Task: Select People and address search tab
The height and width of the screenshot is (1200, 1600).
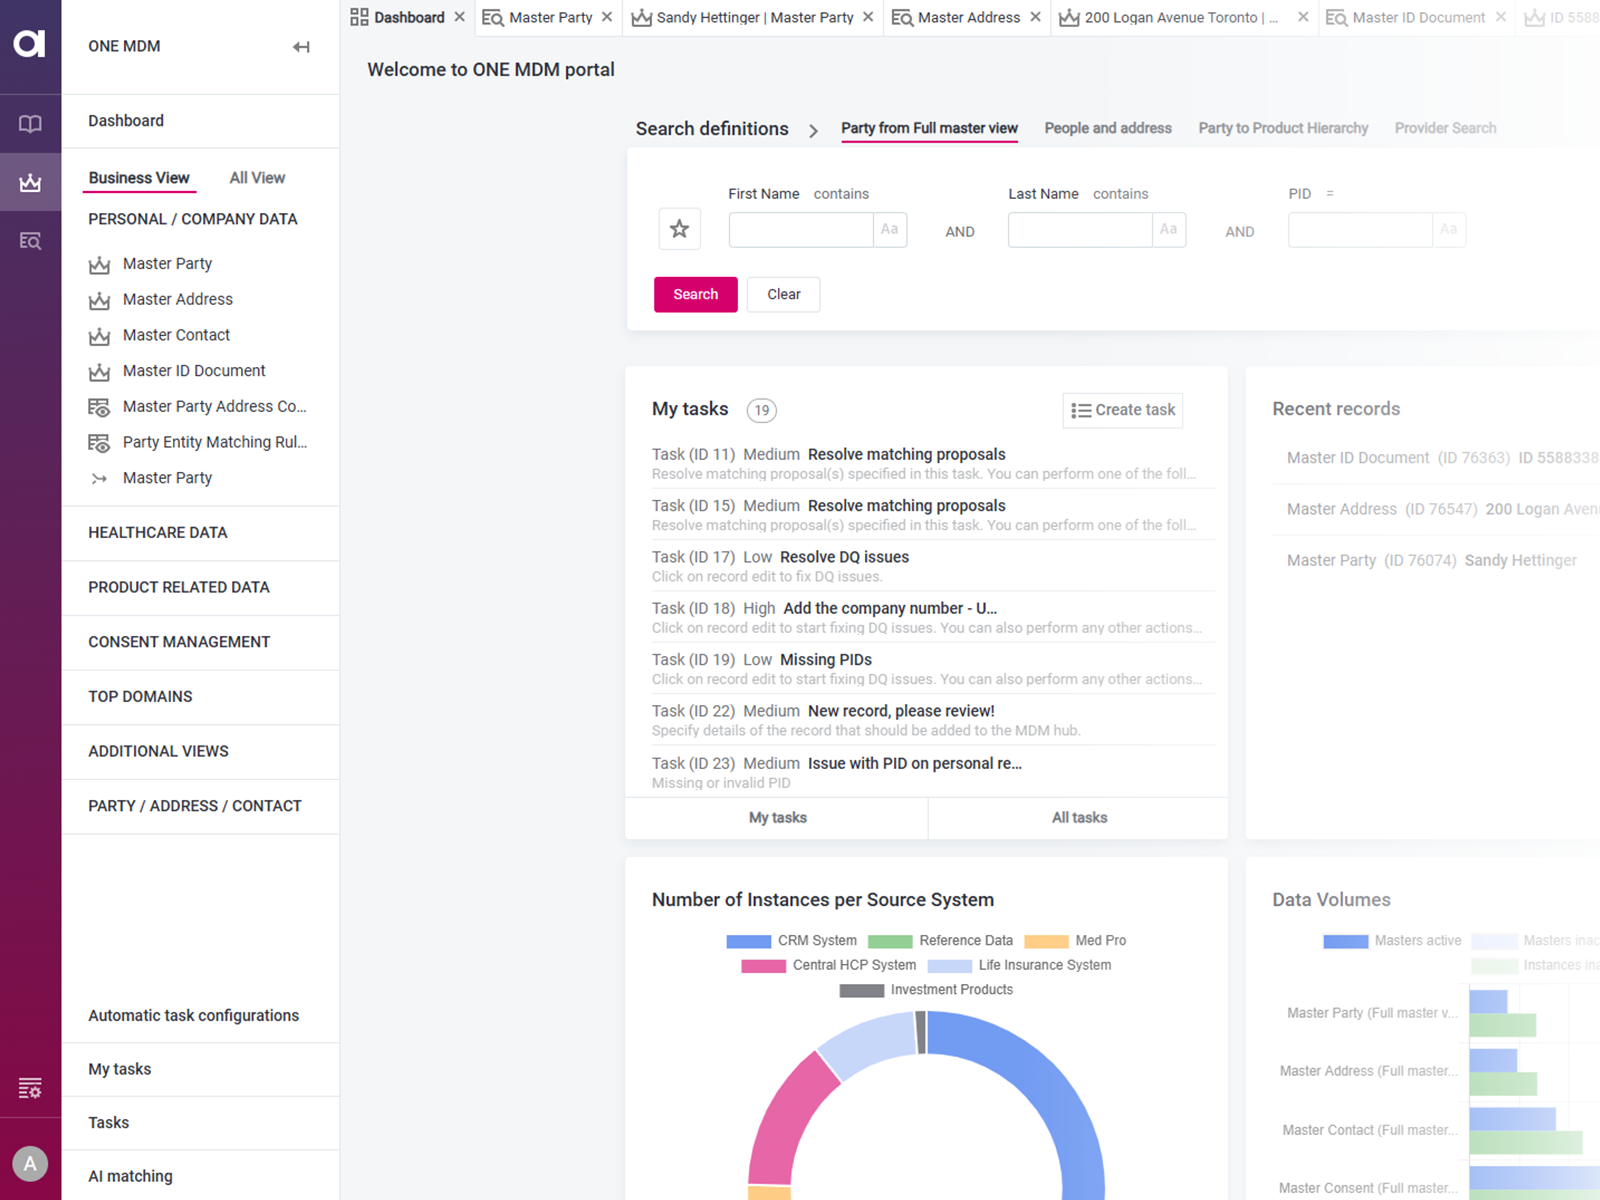Action: pos(1107,128)
